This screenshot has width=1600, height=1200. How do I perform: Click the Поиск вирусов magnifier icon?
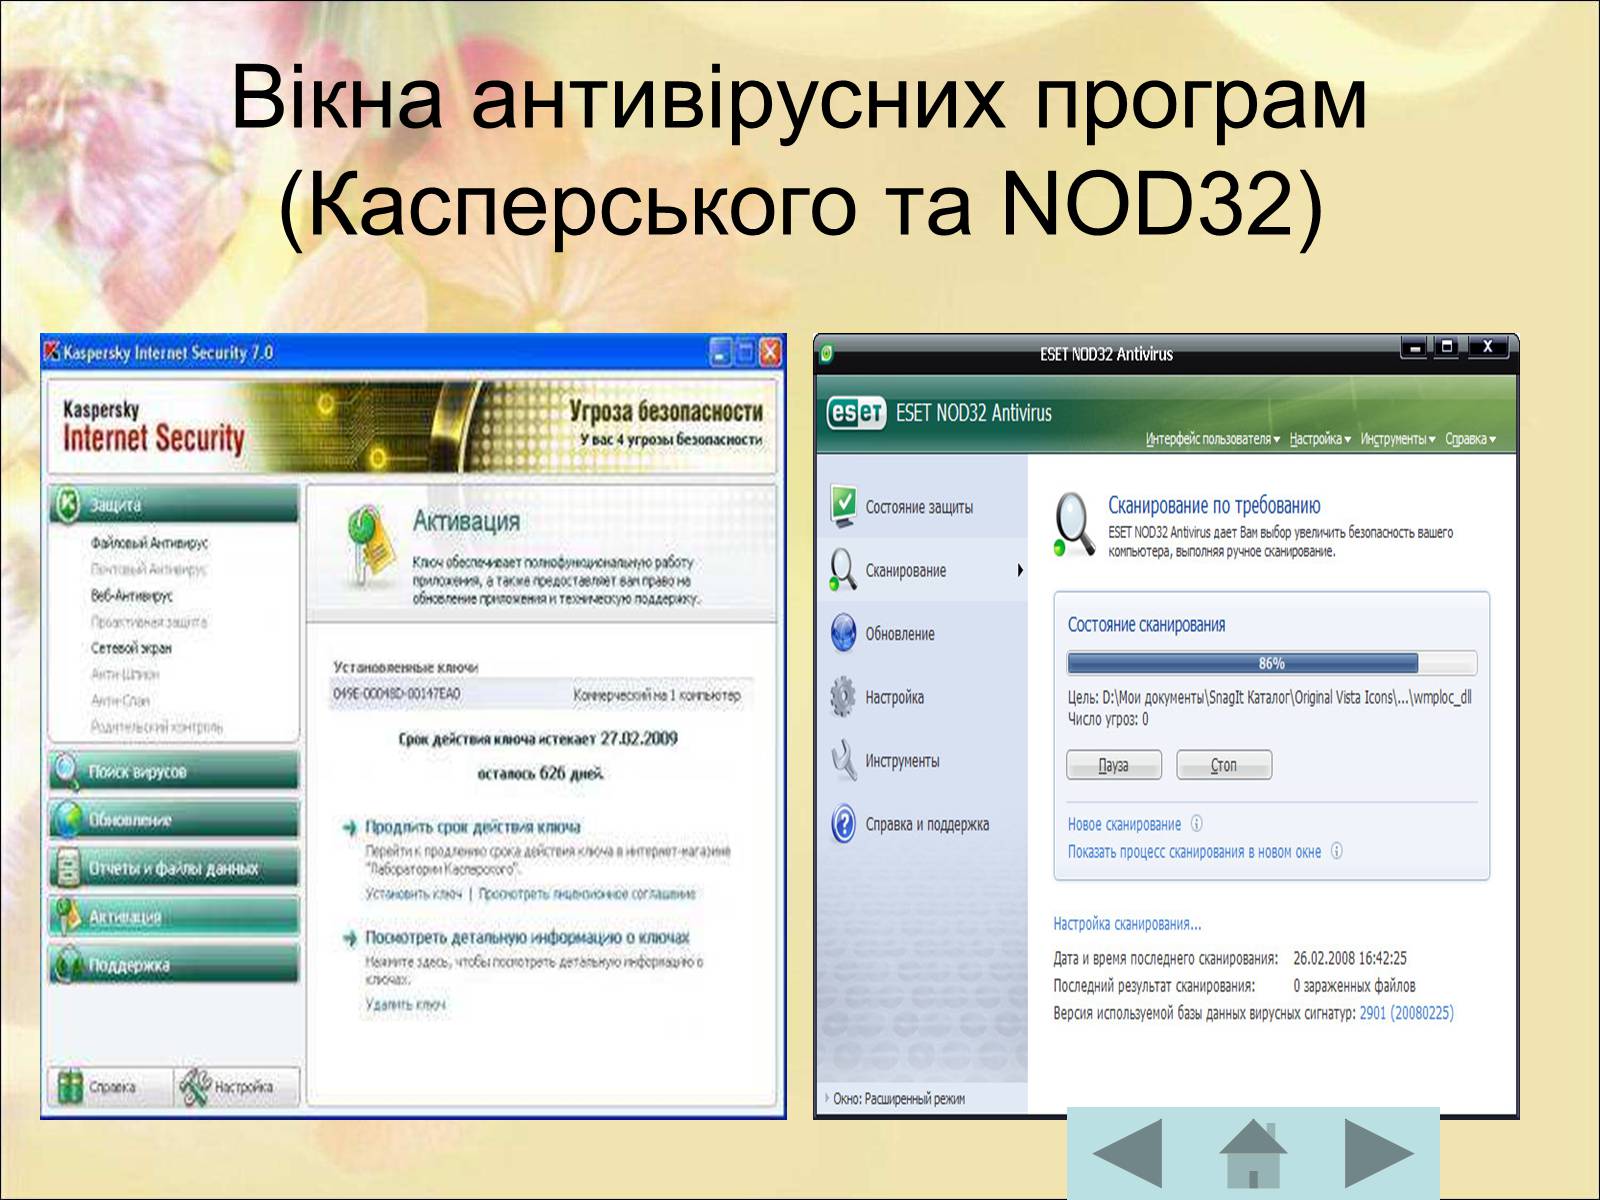point(67,771)
